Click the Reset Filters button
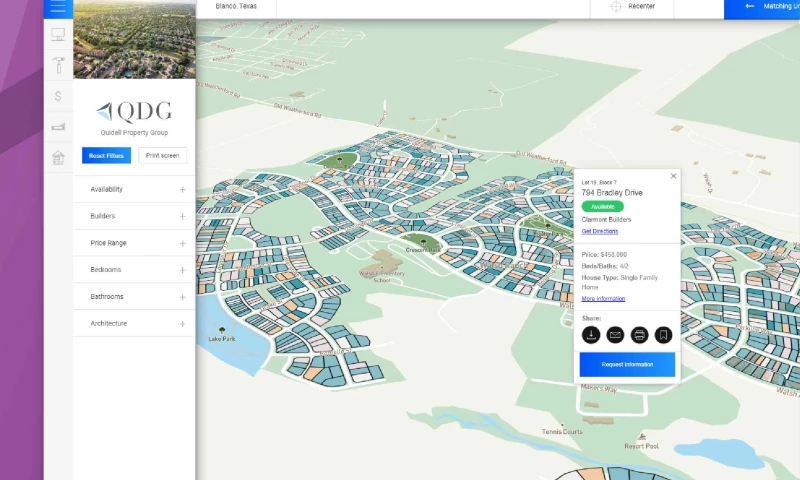The image size is (800, 480). [106, 156]
